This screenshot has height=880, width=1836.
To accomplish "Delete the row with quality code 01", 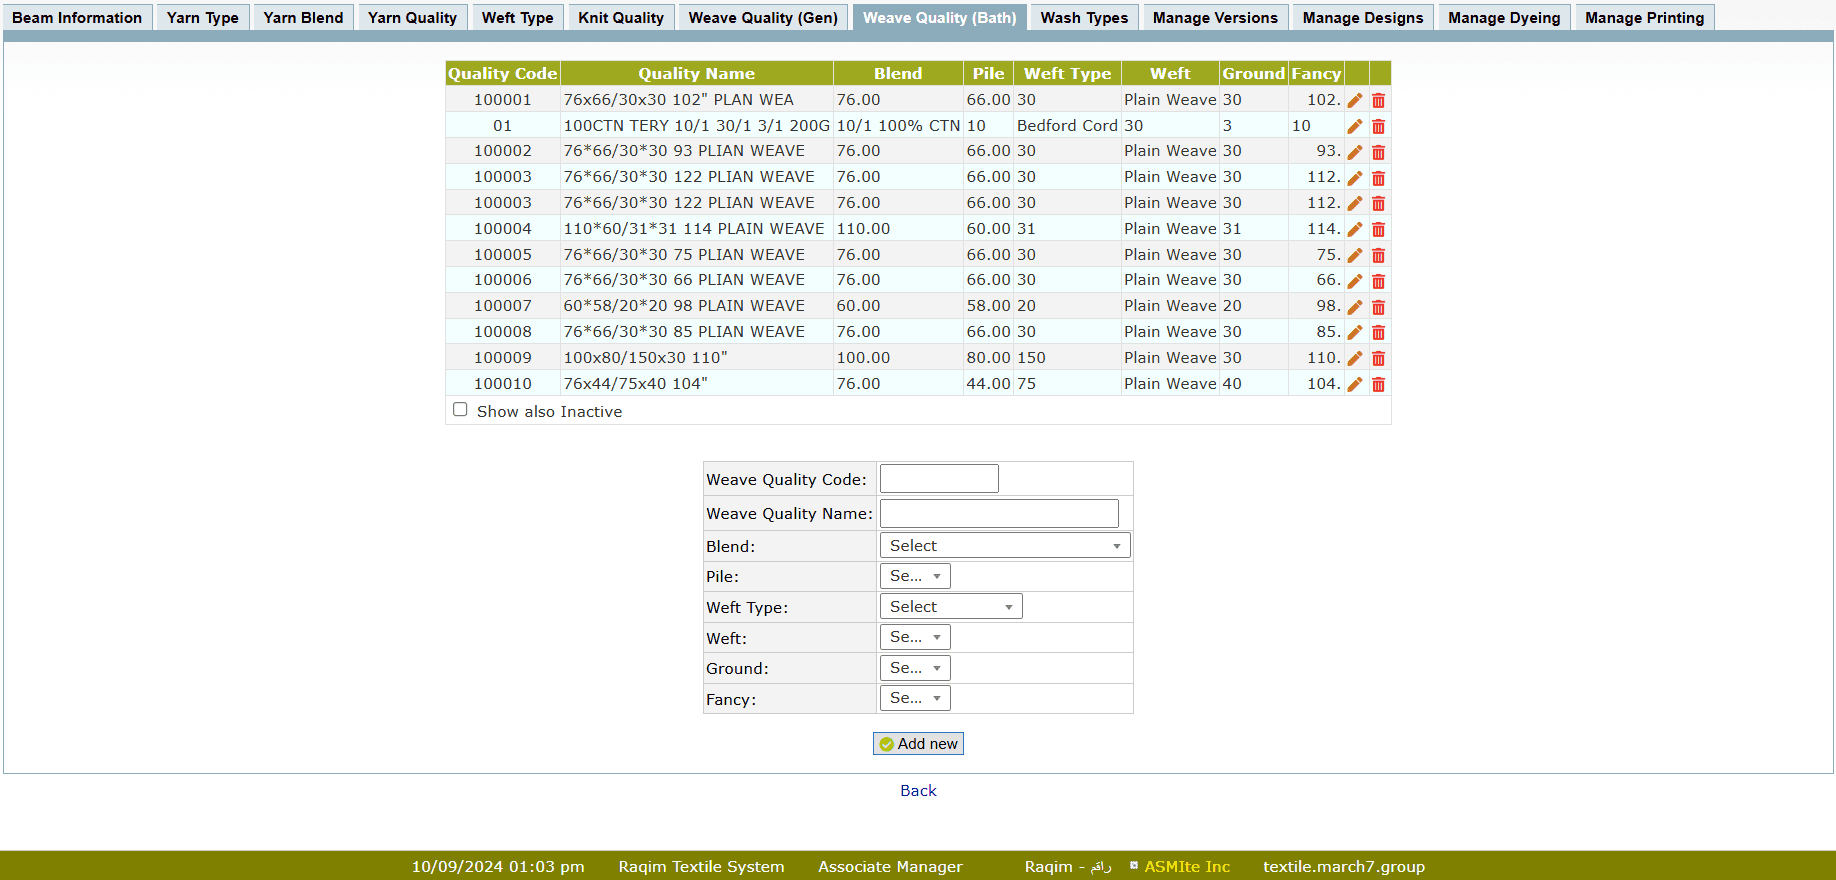I will click(x=1378, y=126).
